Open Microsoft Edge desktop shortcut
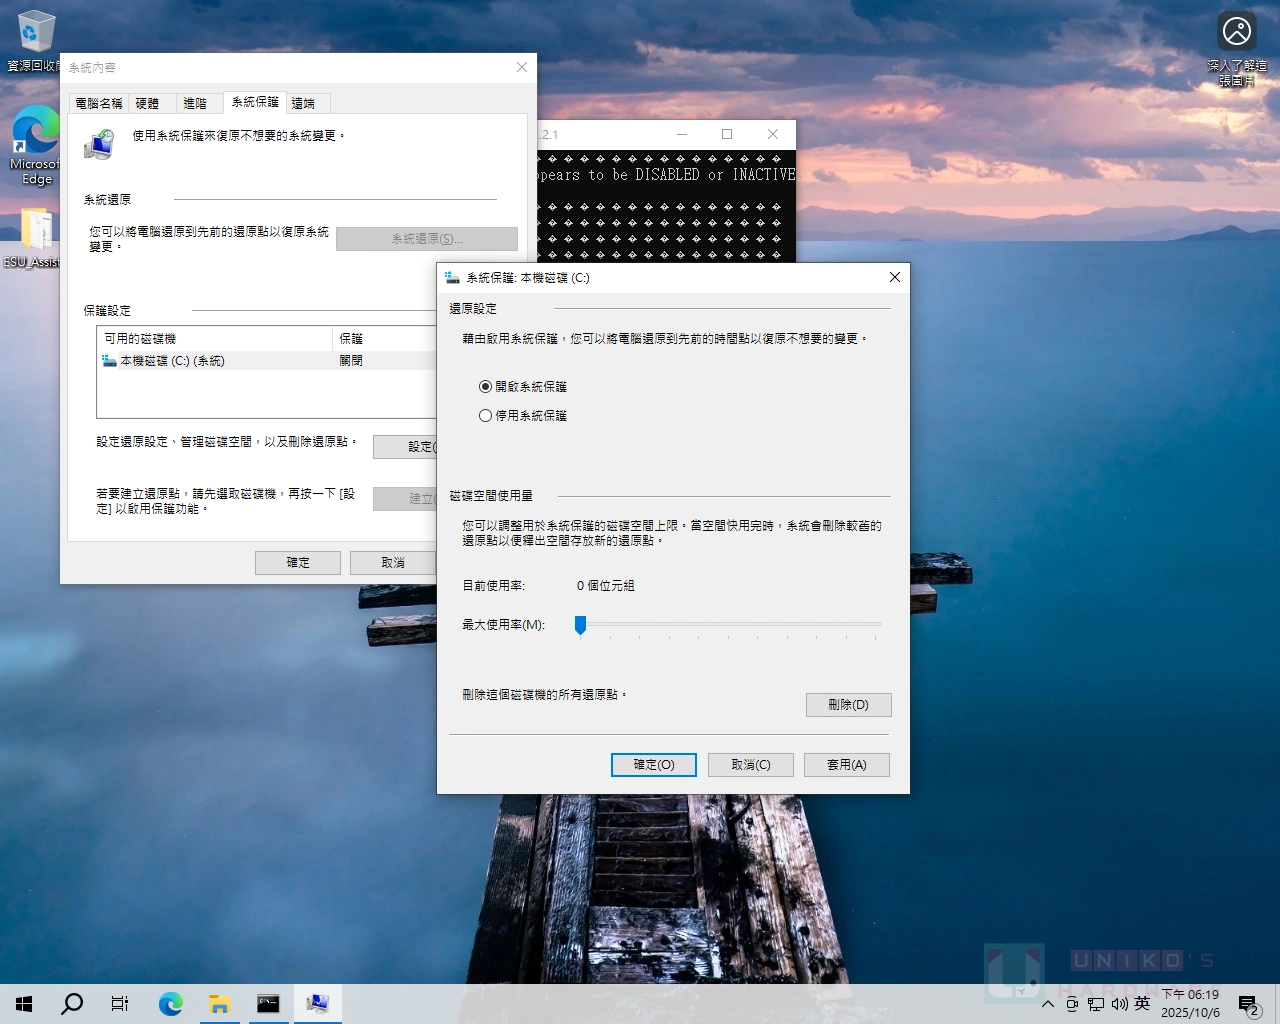 [x=36, y=135]
